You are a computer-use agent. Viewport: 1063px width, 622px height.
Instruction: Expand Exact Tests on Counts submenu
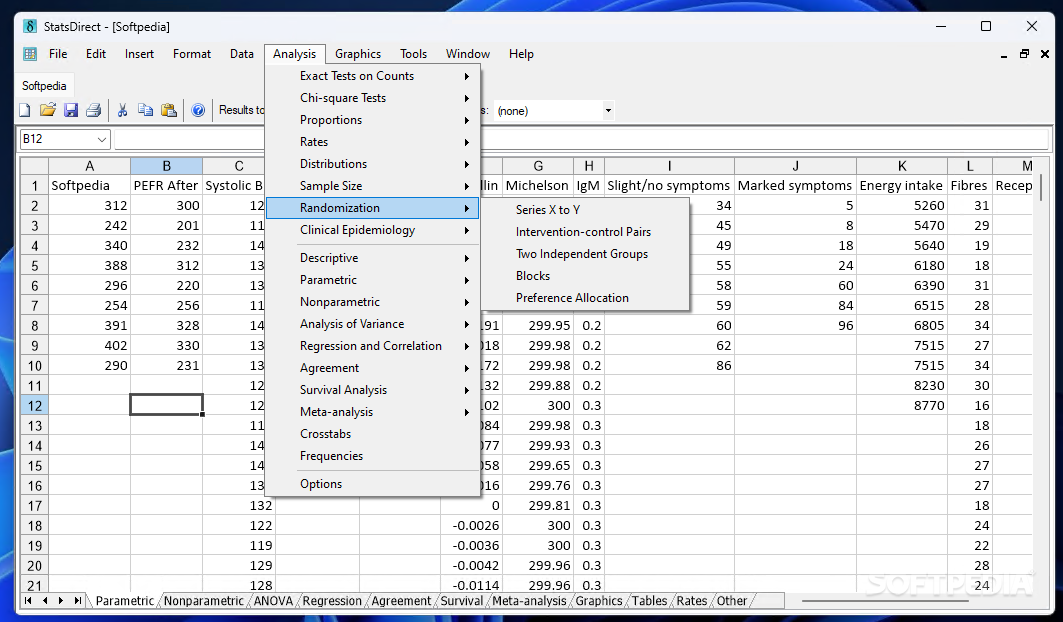click(372, 76)
